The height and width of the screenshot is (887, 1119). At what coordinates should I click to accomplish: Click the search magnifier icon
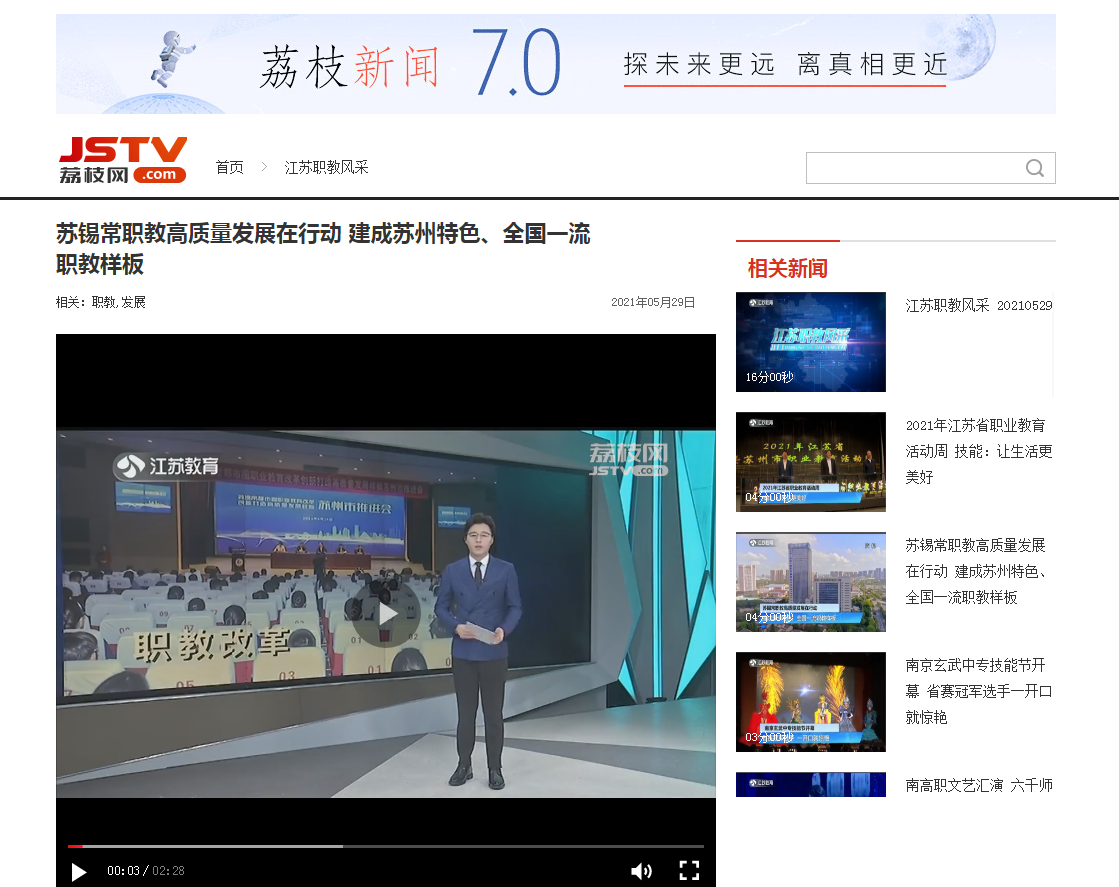[1034, 168]
